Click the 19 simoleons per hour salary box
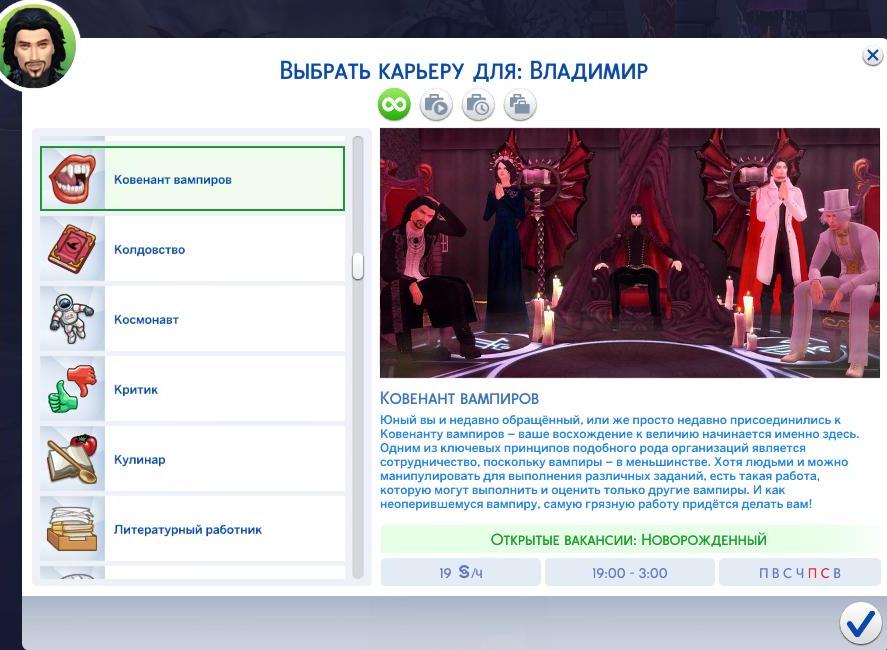This screenshot has height=650, width=887. [460, 573]
